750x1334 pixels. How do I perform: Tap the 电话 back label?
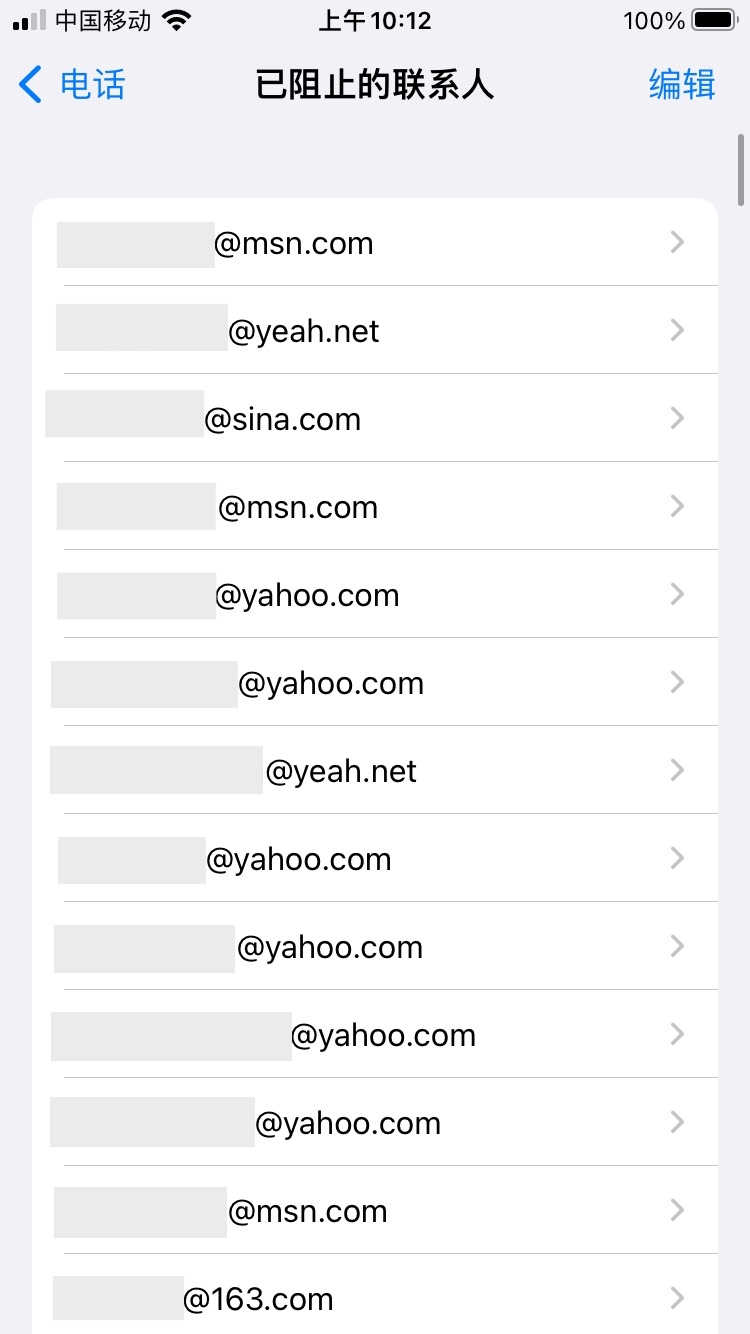[x=93, y=85]
